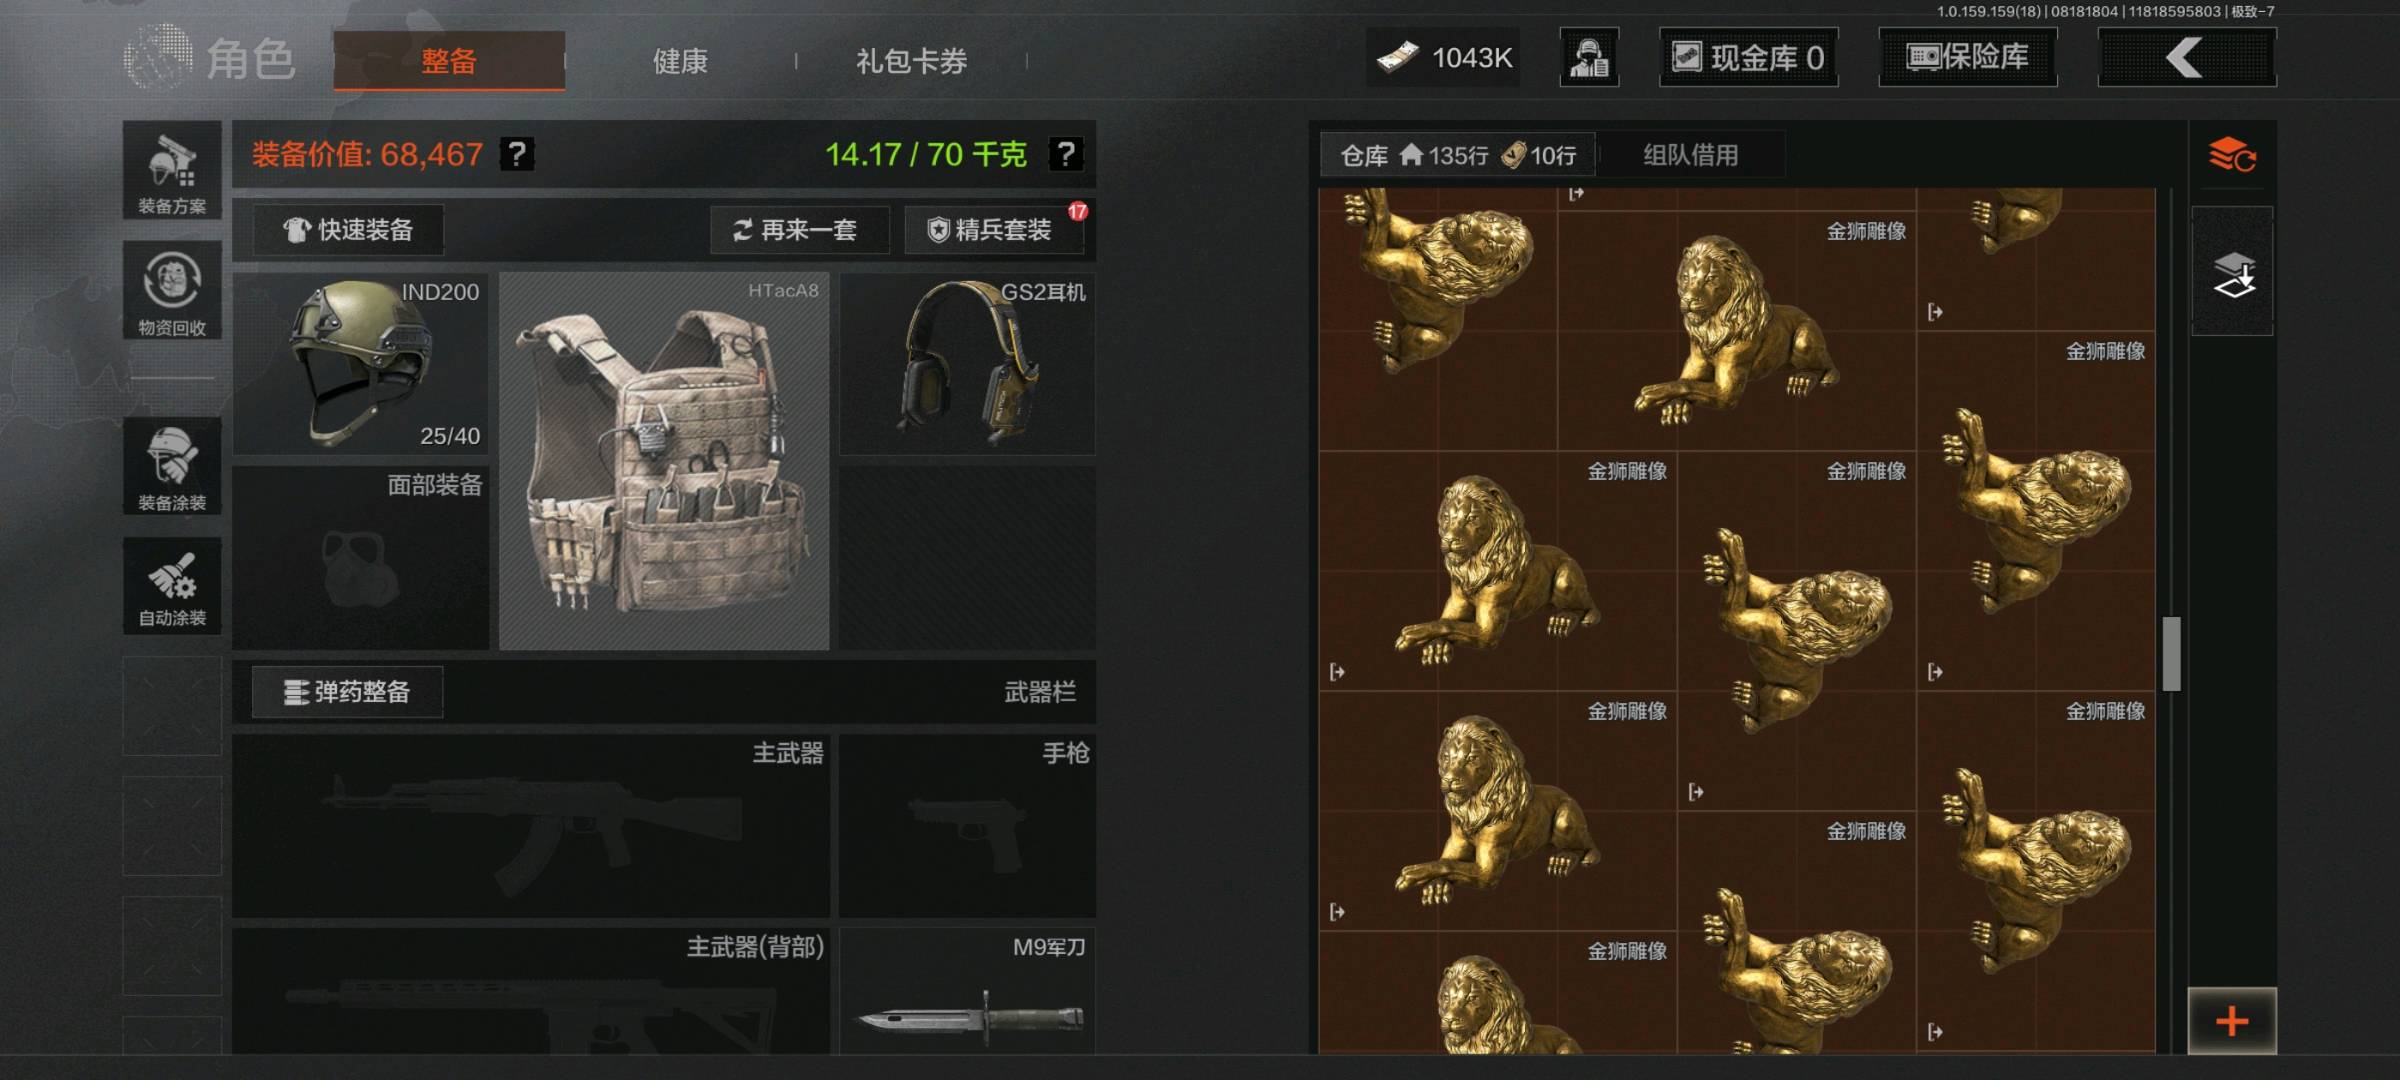Image resolution: width=2400 pixels, height=1080 pixels.
Task: Open the 物资回收 recycle icon
Action: click(172, 290)
